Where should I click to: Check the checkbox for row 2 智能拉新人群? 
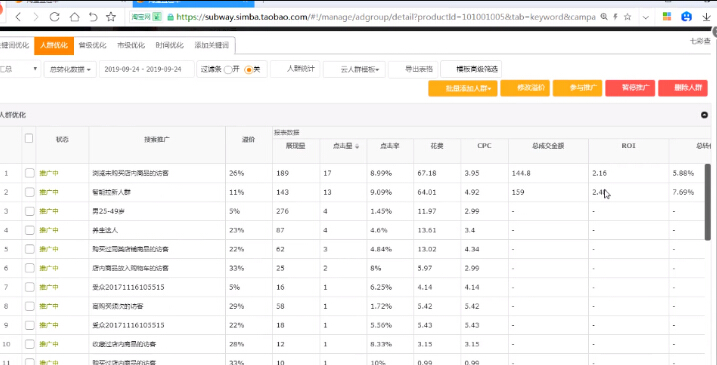pyautogui.click(x=30, y=192)
